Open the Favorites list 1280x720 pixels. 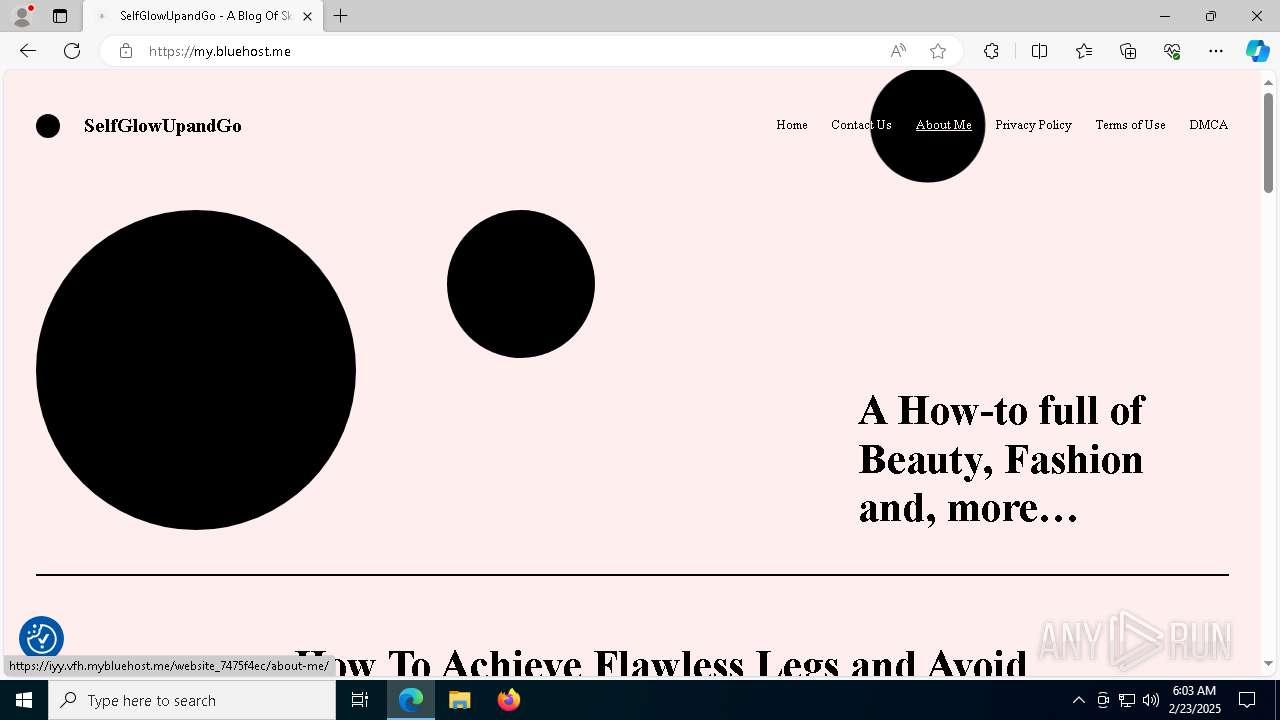tap(1084, 51)
